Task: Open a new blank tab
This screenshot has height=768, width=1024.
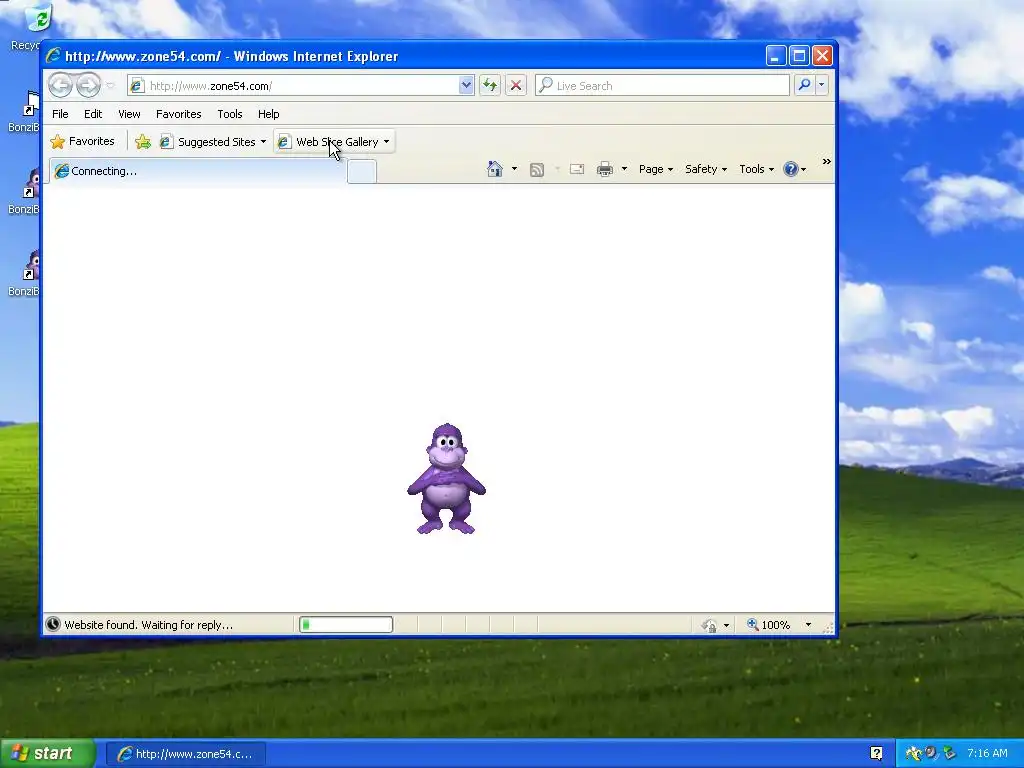Action: click(362, 172)
